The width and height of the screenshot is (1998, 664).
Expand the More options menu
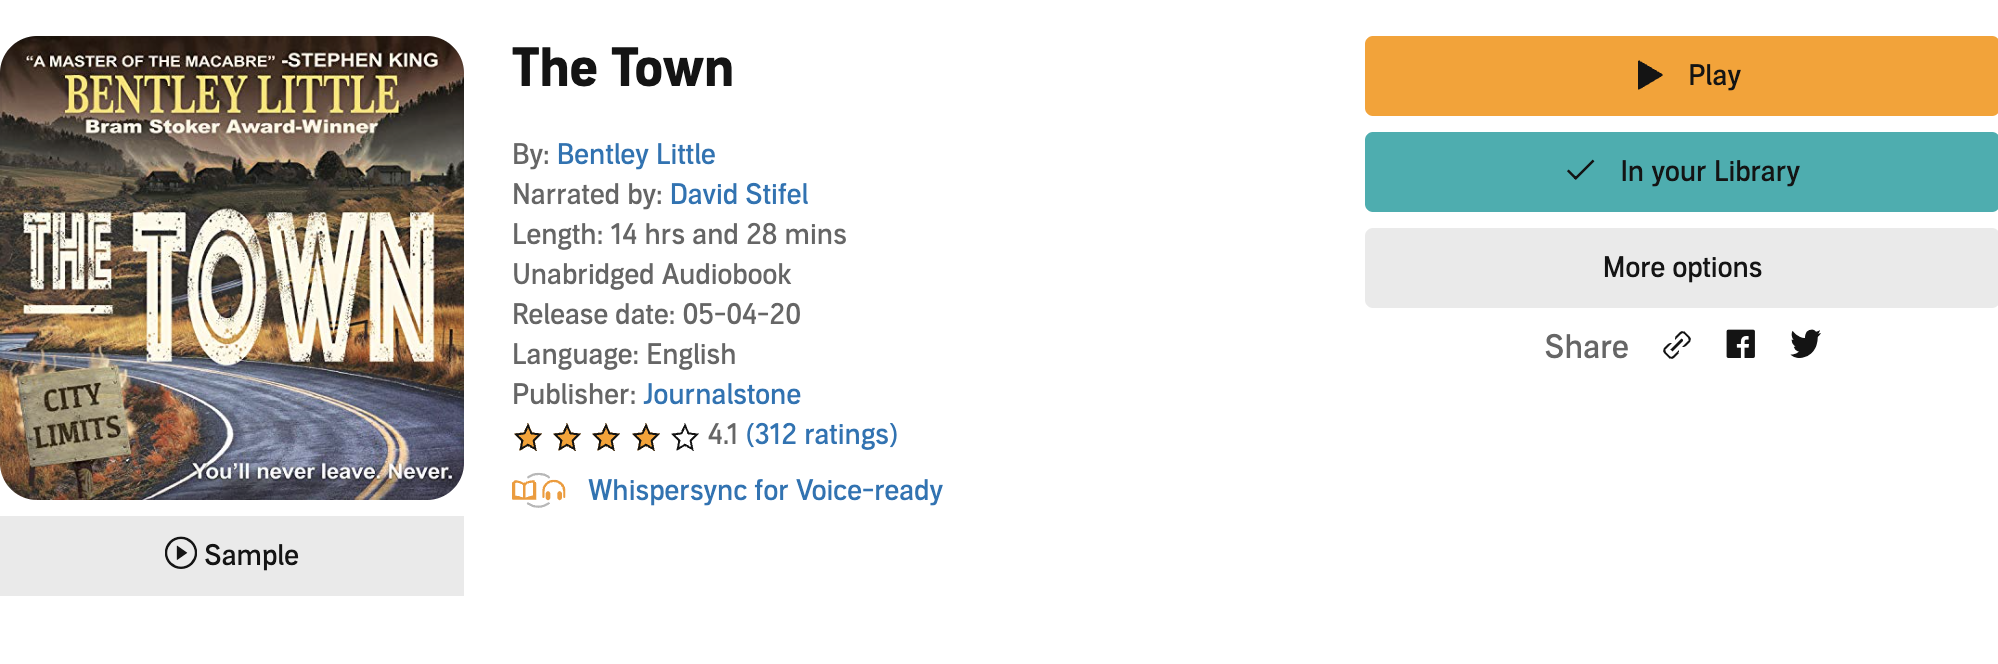pos(1681,268)
